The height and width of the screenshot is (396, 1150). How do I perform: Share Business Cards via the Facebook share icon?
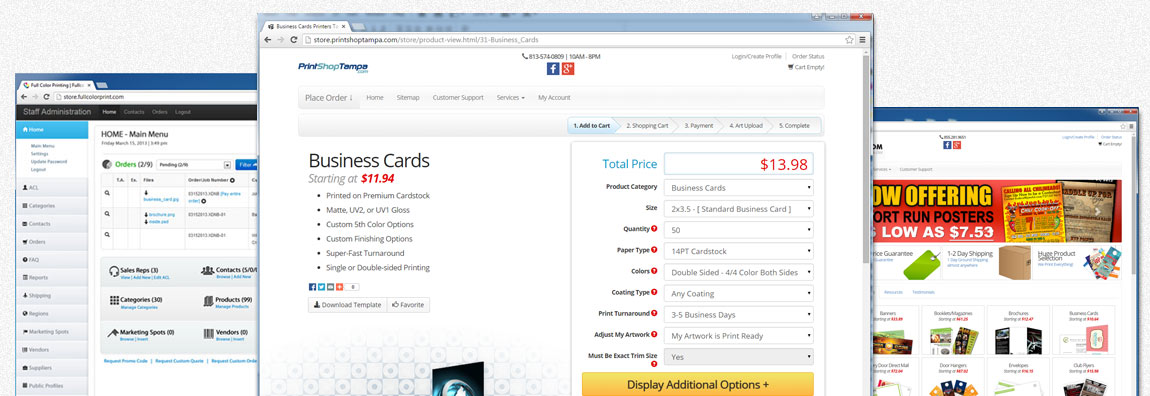312,287
